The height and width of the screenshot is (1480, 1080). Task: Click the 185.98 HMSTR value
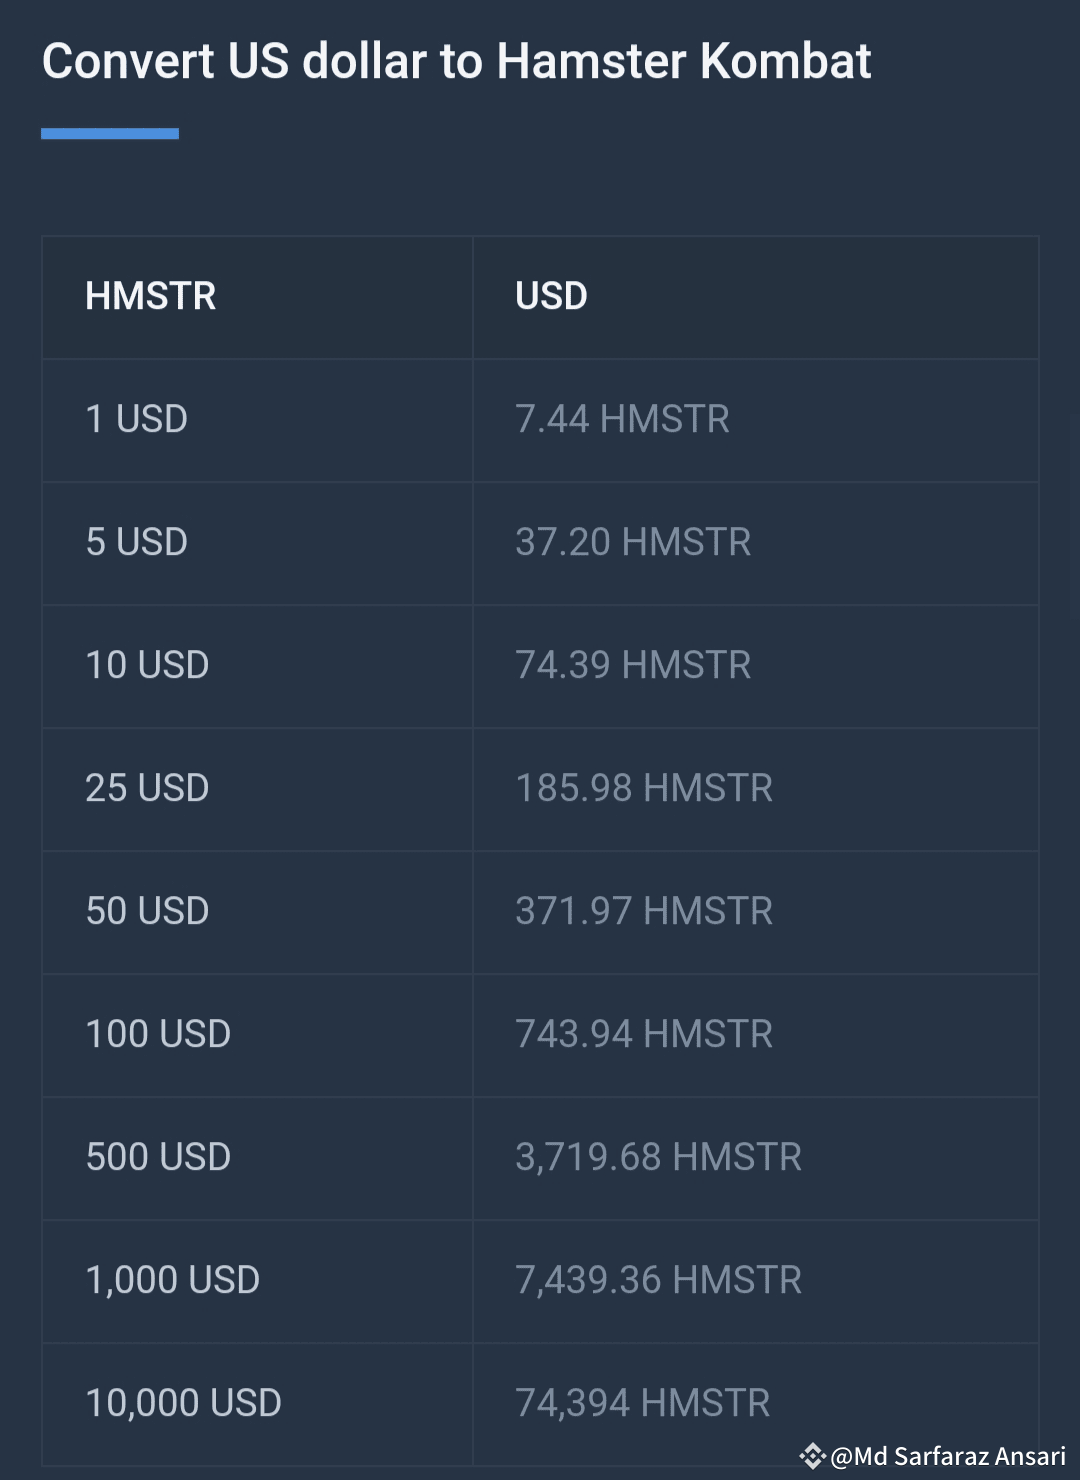[644, 788]
